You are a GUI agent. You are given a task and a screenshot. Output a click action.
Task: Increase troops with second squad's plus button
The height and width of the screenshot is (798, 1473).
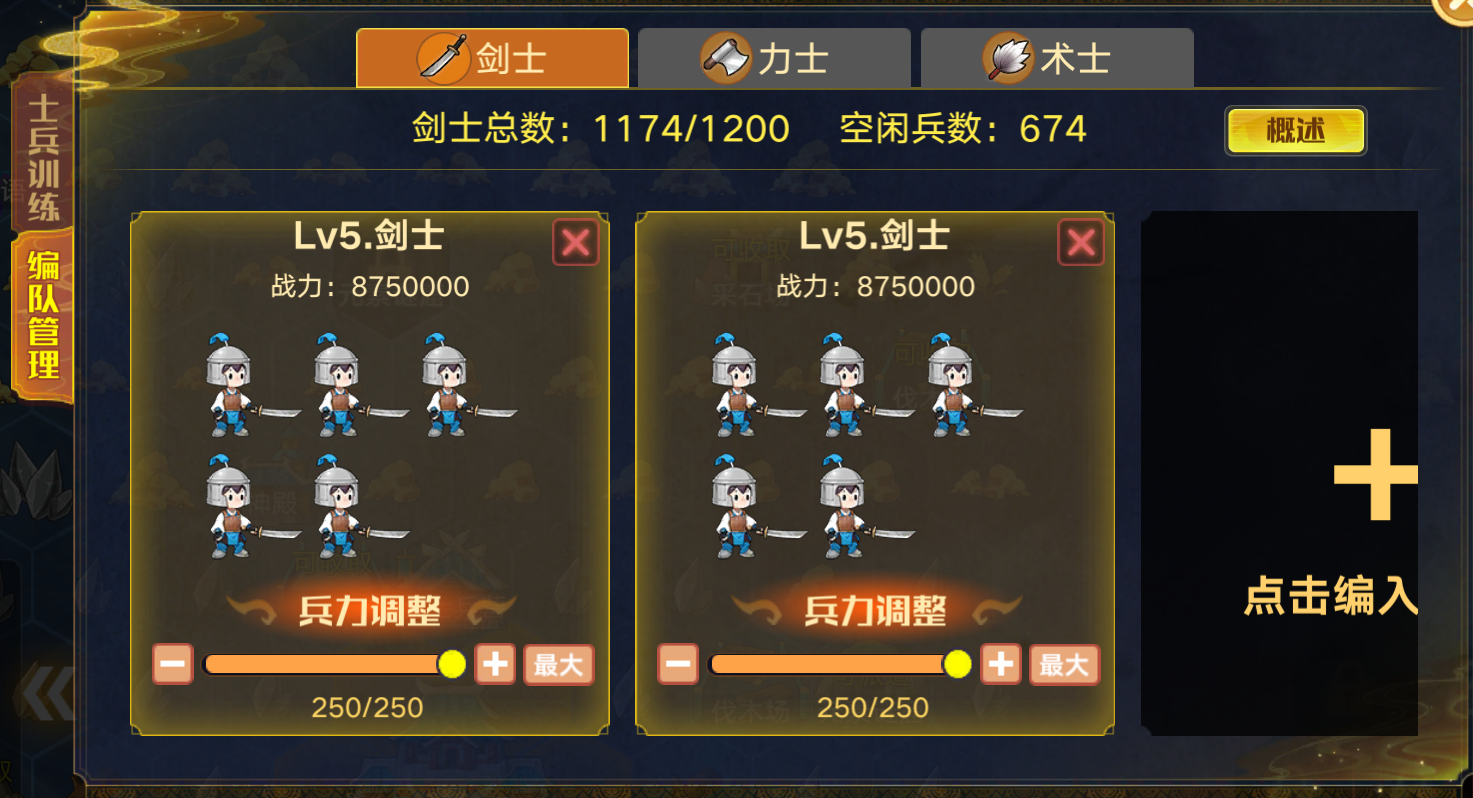[x=1000, y=664]
